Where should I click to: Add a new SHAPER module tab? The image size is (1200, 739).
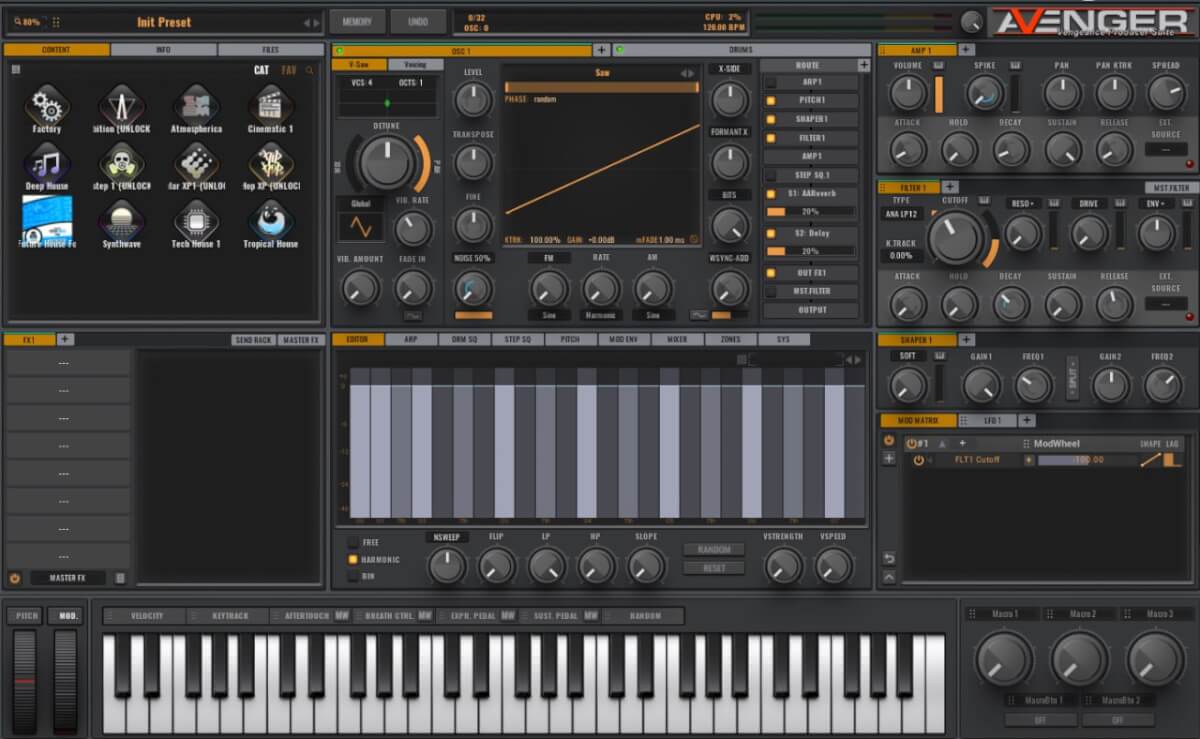(x=965, y=340)
